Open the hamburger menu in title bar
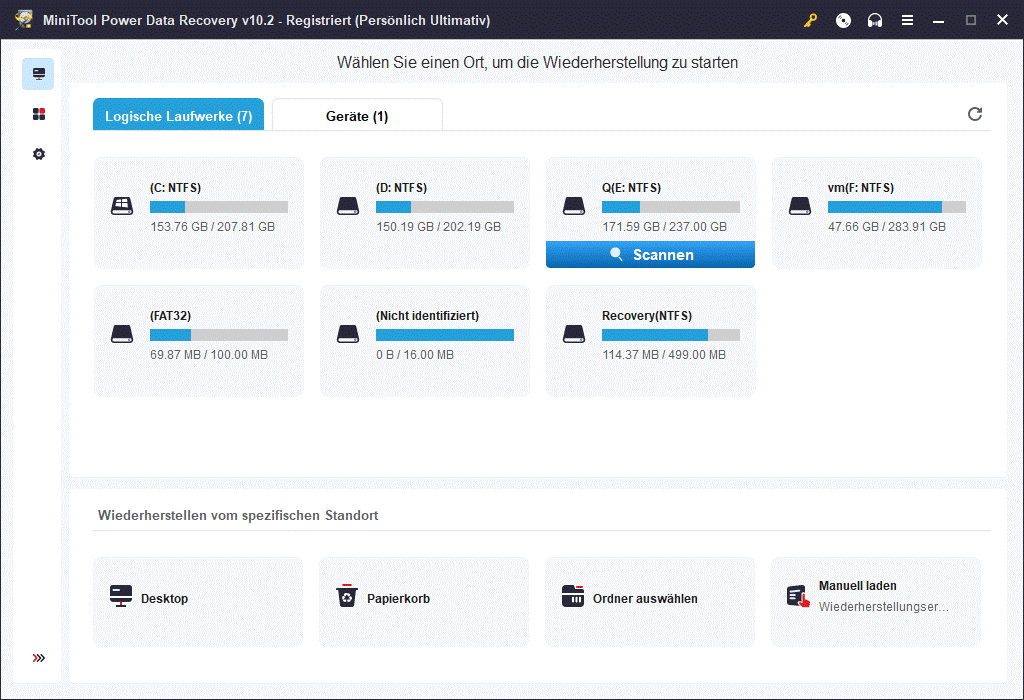1024x700 pixels. point(907,20)
